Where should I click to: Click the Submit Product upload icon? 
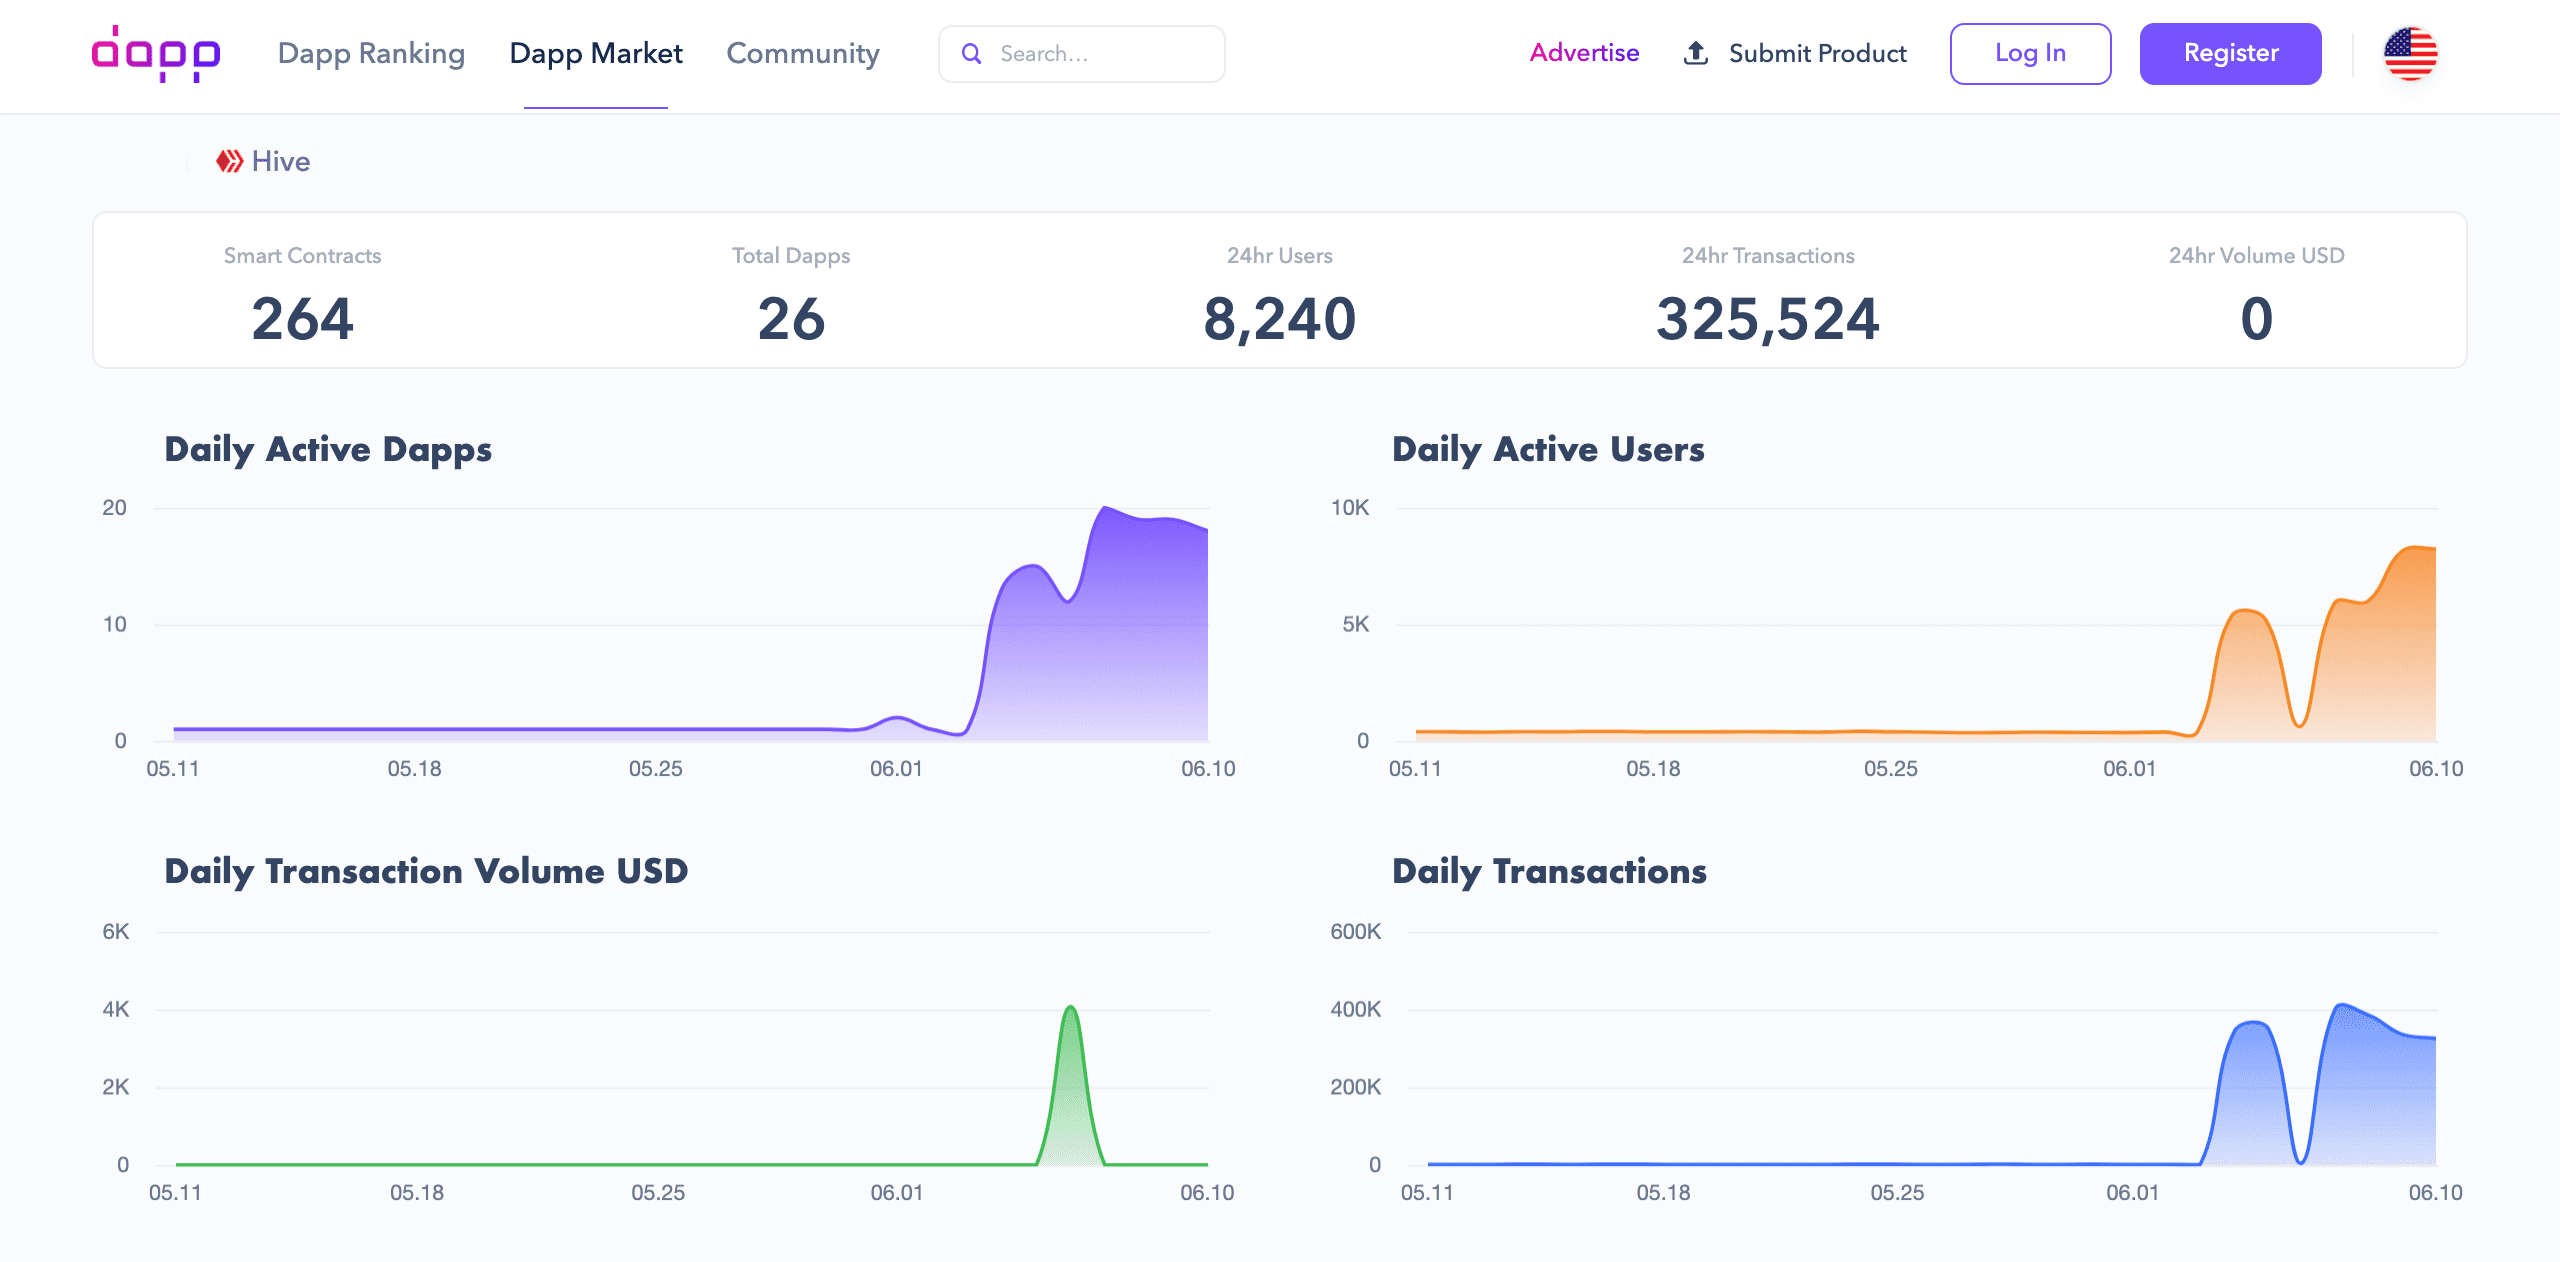[1696, 53]
